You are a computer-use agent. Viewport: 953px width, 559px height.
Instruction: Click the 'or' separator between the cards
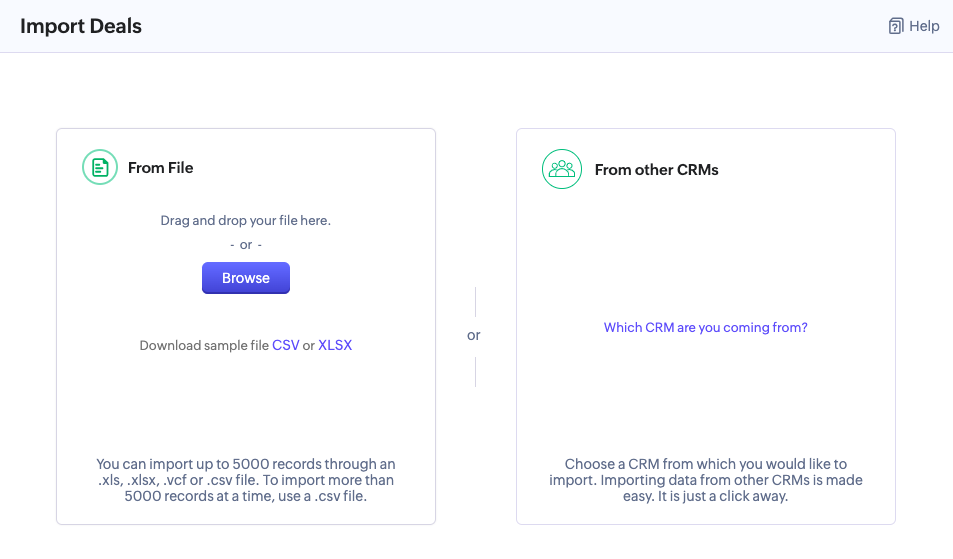tap(473, 335)
